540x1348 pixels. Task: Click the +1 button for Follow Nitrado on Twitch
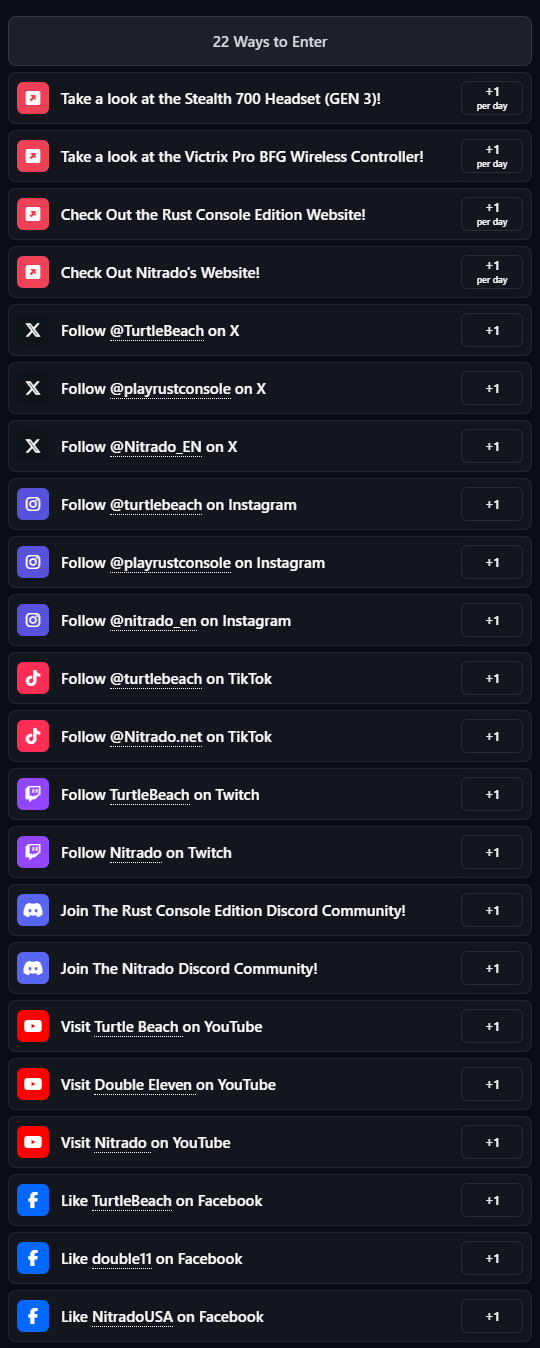tap(492, 852)
